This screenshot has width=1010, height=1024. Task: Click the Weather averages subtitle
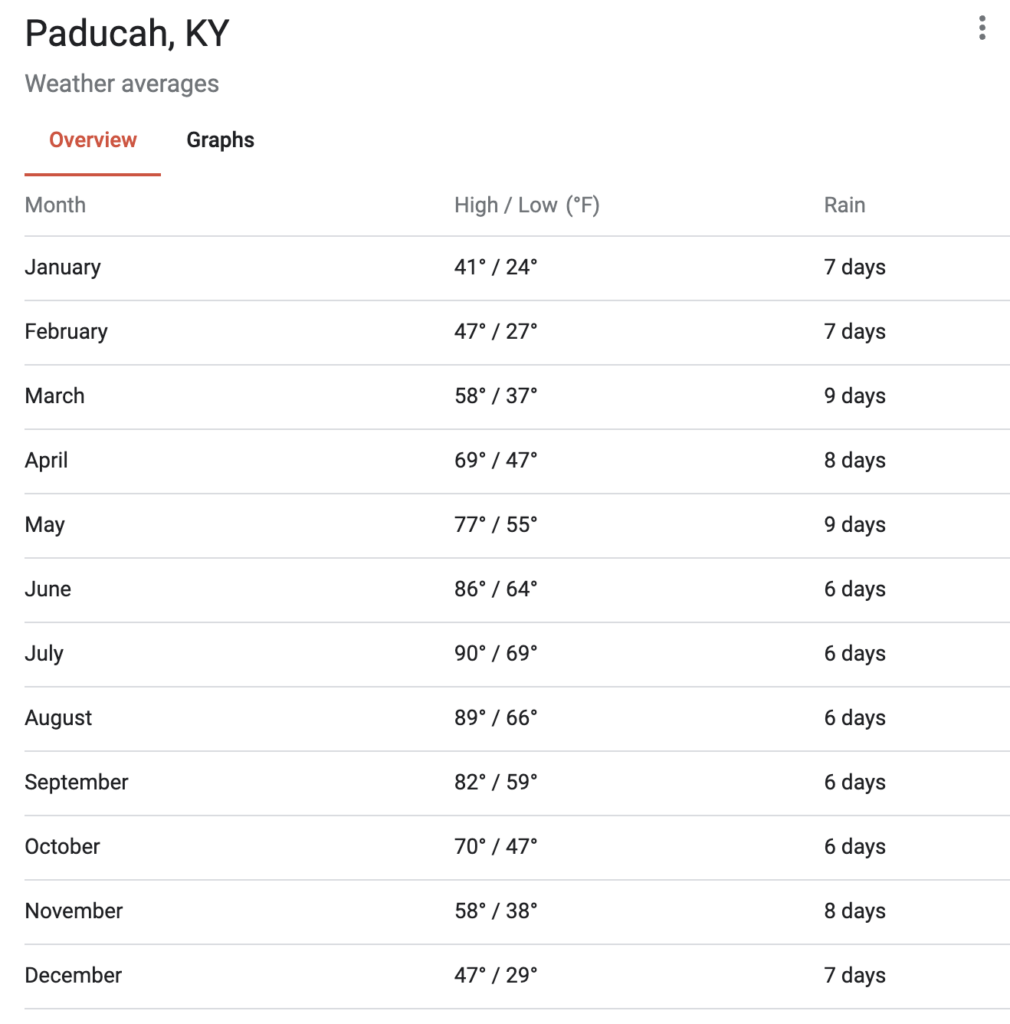point(122,84)
